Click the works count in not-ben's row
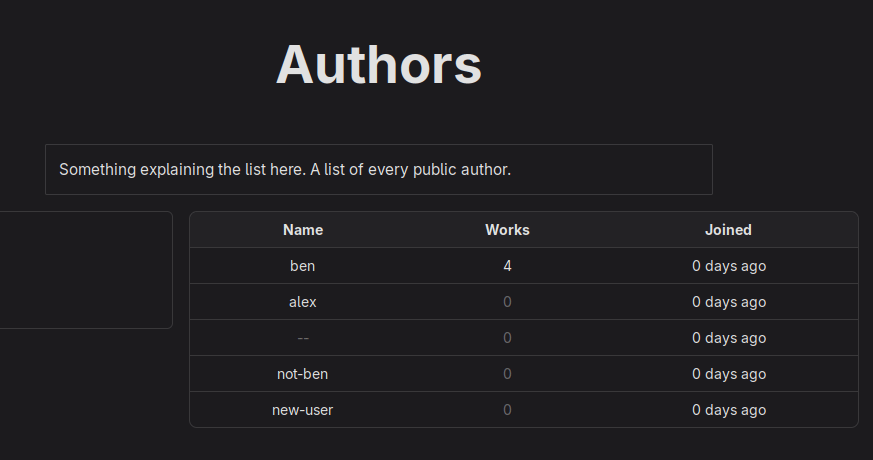This screenshot has width=873, height=460. (x=508, y=374)
